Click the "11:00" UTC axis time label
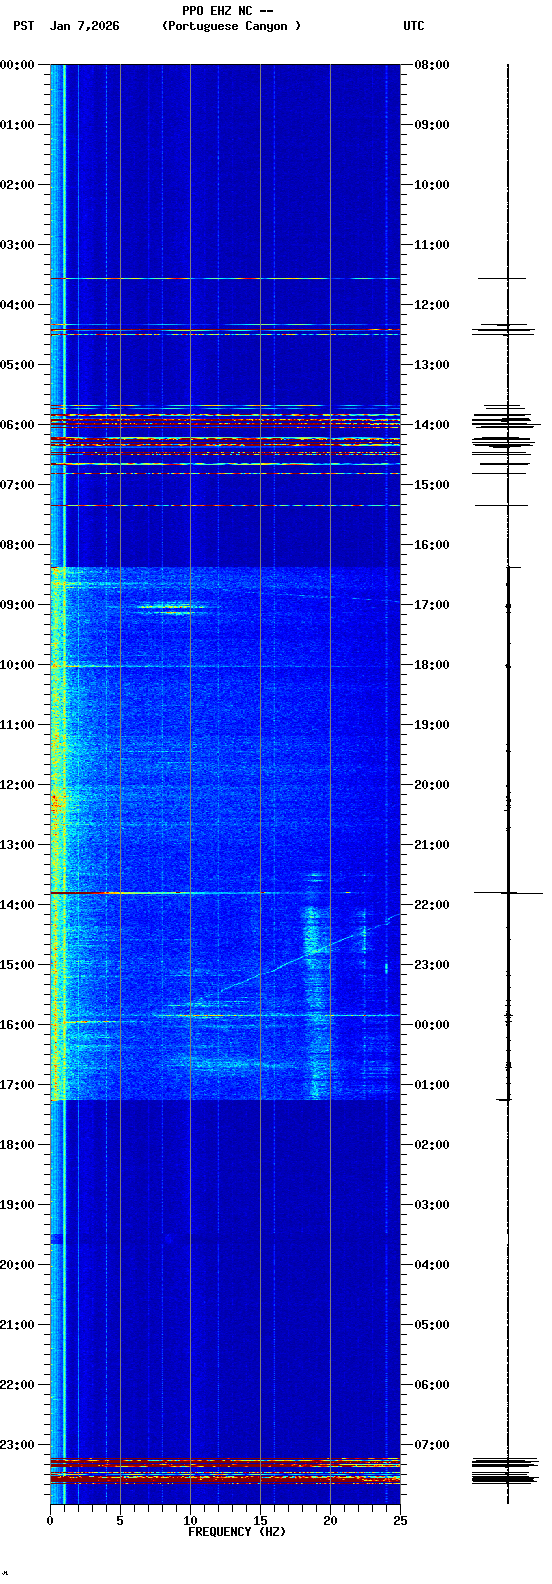The width and height of the screenshot is (552, 1584). point(432,245)
